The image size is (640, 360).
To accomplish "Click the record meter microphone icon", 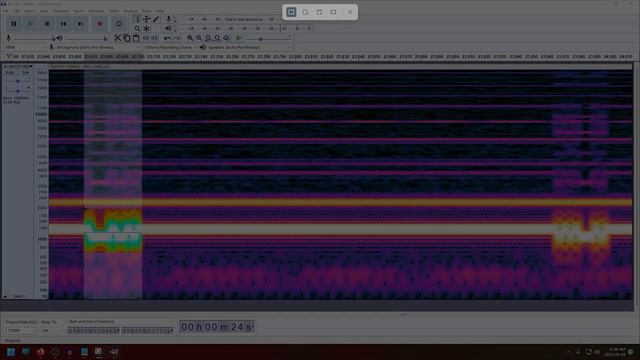I will pos(169,19).
